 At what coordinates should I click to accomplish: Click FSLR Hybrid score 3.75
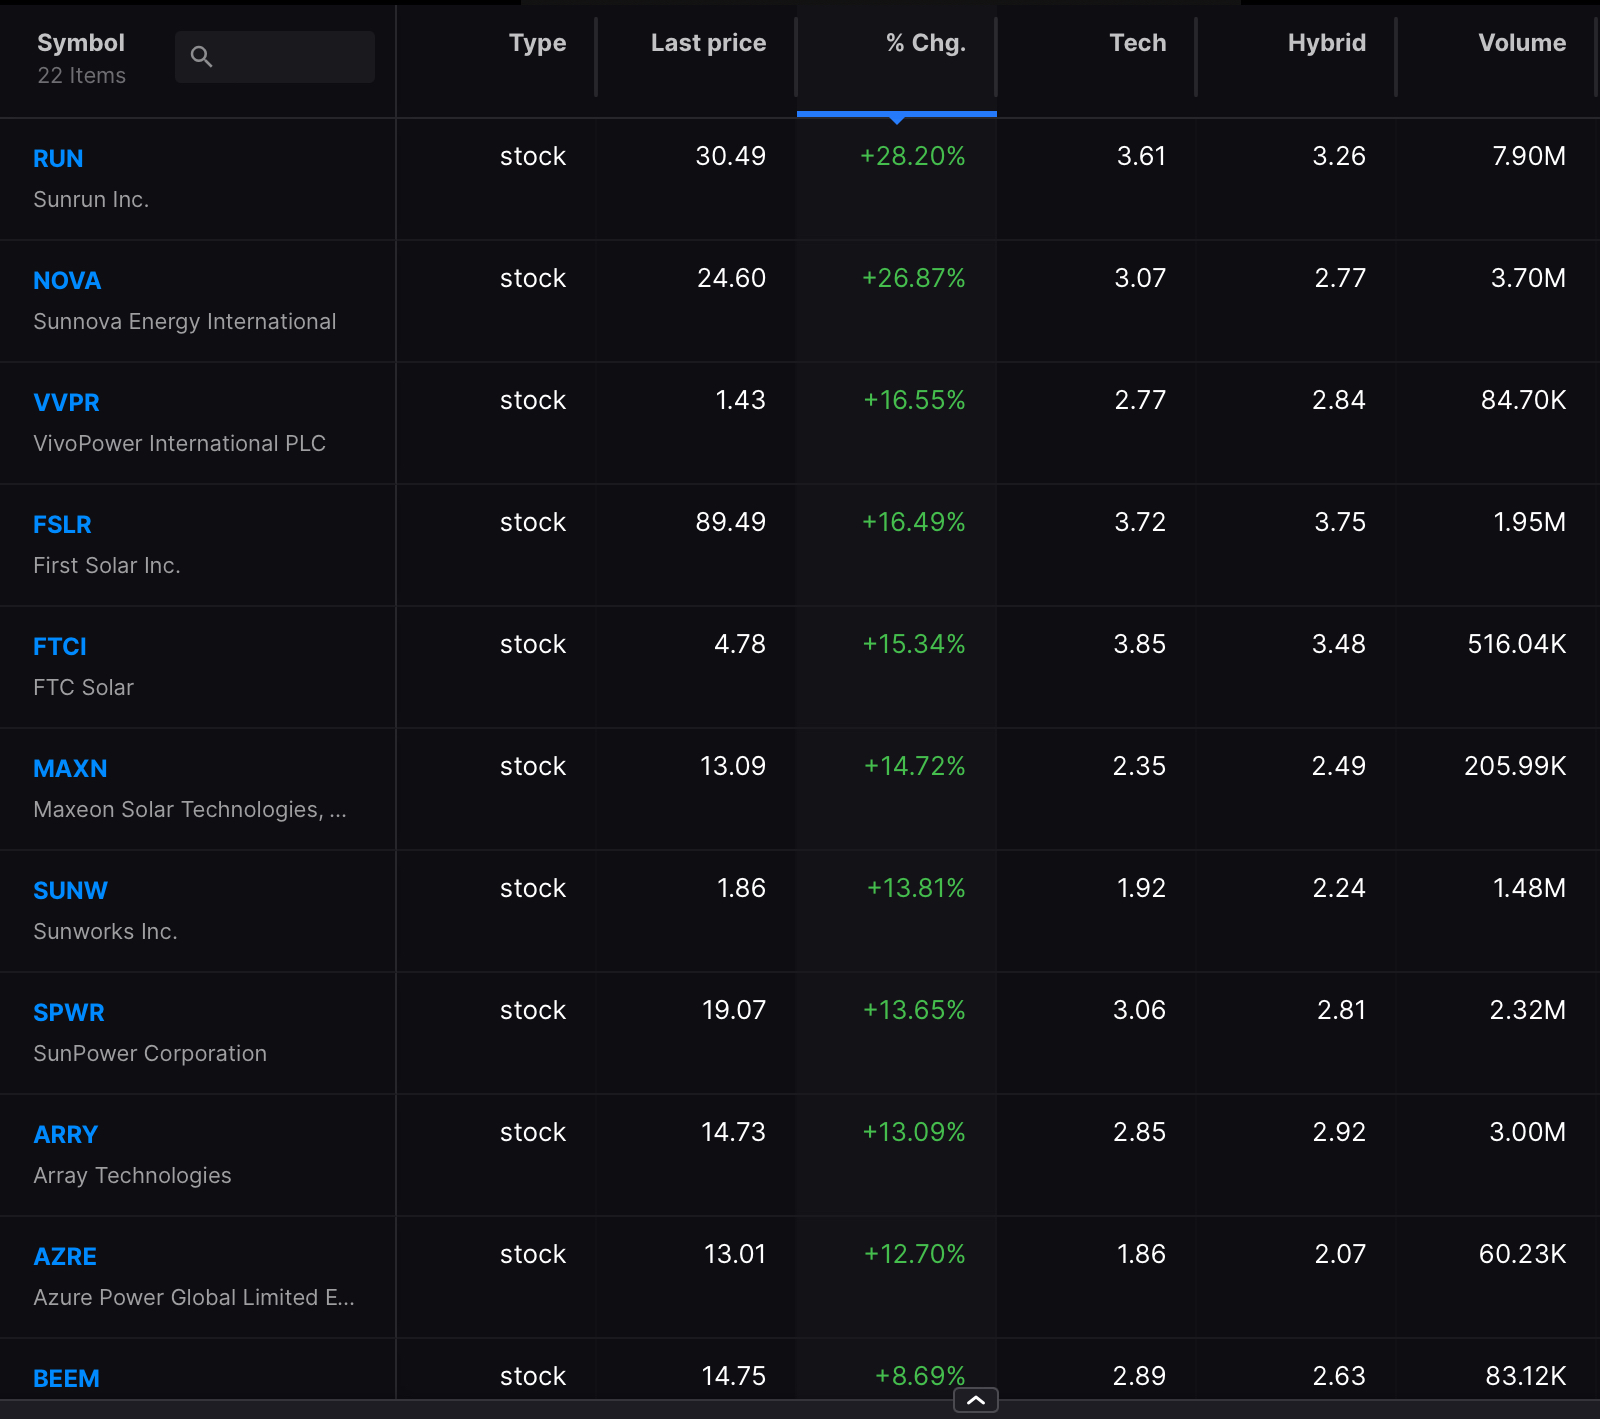tap(1340, 523)
